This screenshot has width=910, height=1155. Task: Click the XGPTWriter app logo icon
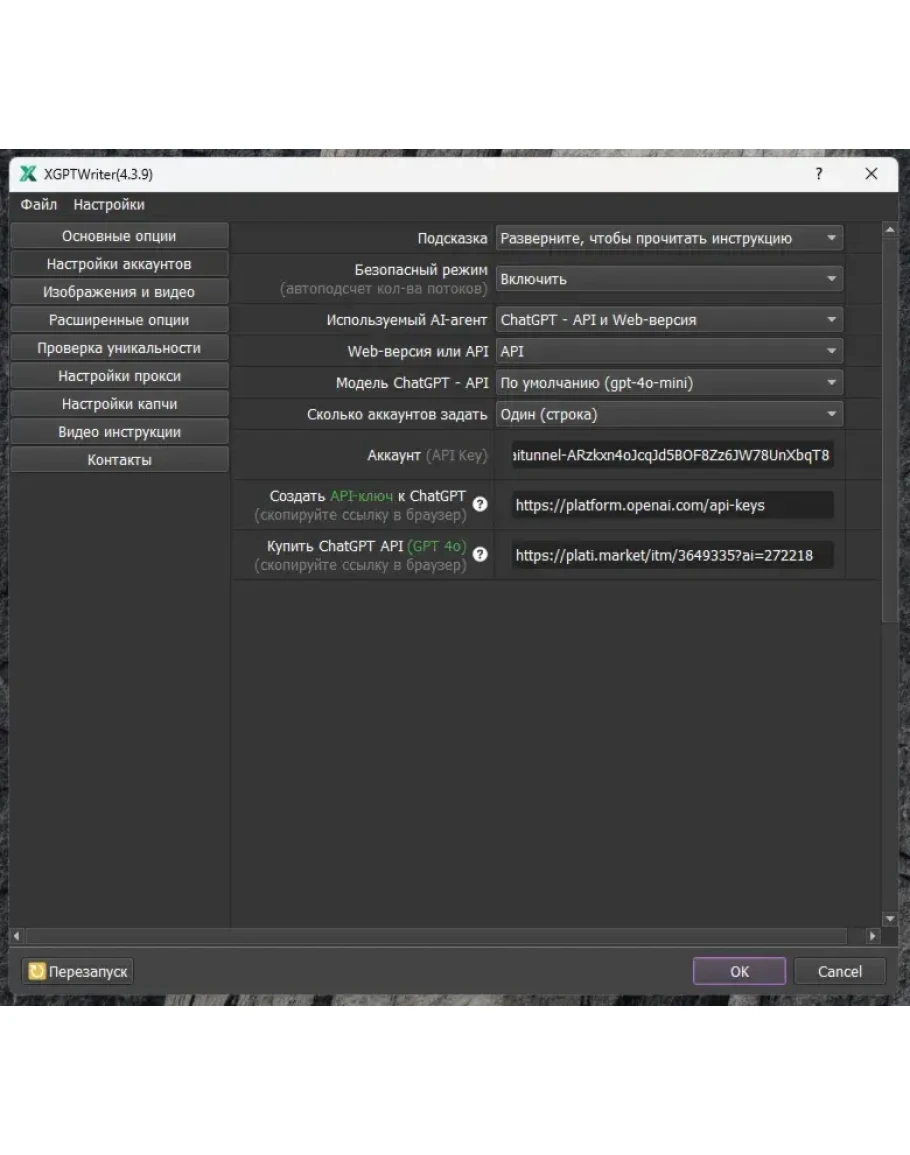tap(28, 174)
